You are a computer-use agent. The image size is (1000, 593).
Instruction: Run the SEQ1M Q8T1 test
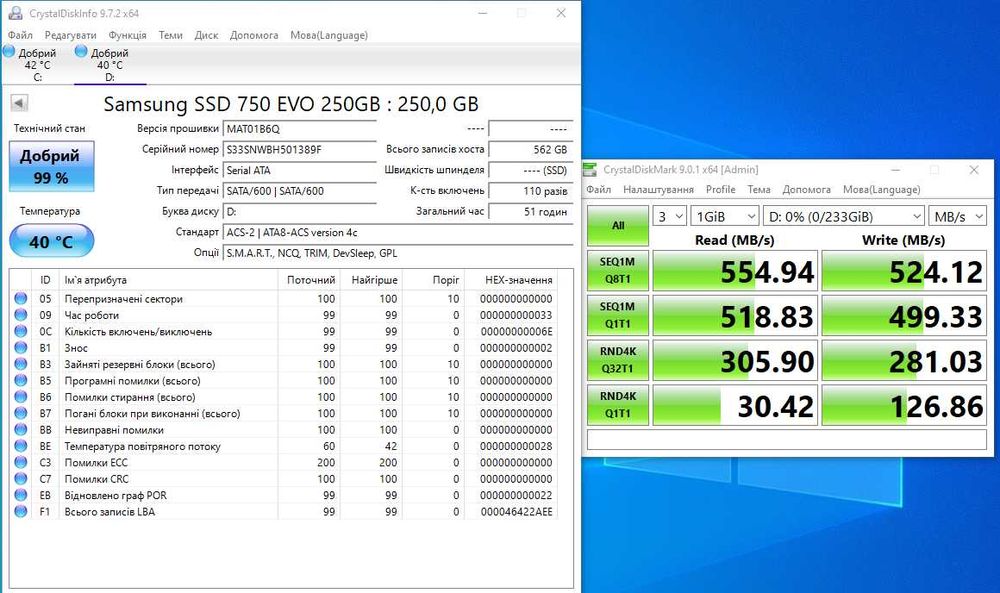pyautogui.click(x=618, y=270)
